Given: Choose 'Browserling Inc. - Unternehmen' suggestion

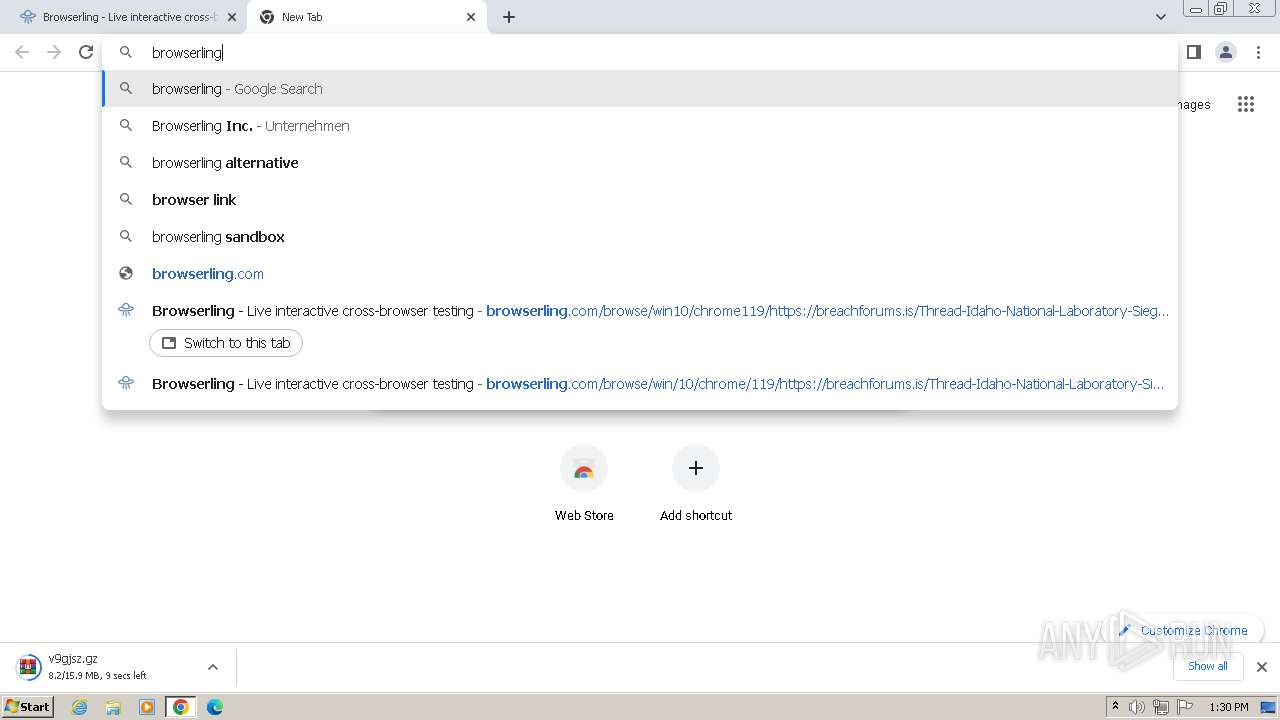Looking at the screenshot, I should [640, 126].
